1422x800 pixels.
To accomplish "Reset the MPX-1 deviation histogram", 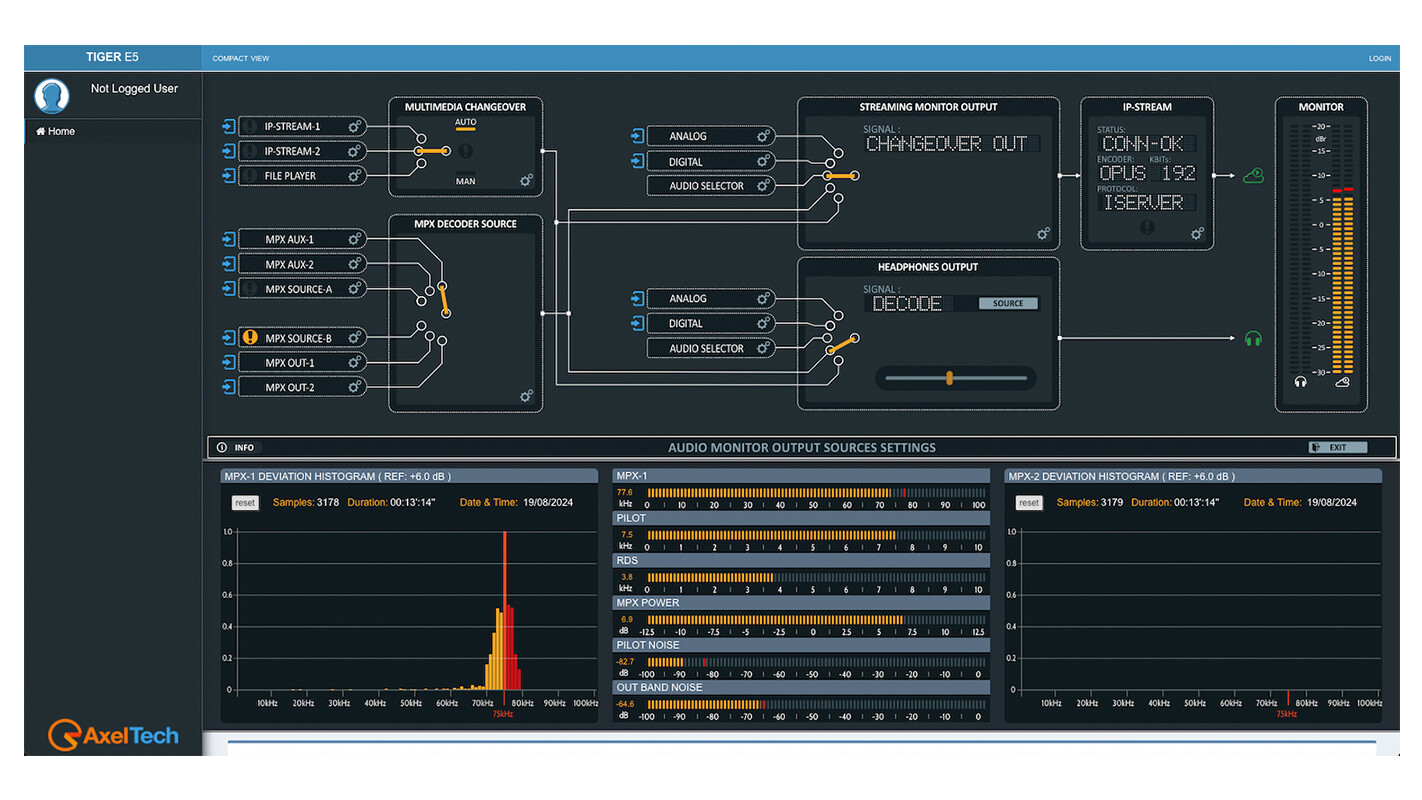I will [245, 503].
